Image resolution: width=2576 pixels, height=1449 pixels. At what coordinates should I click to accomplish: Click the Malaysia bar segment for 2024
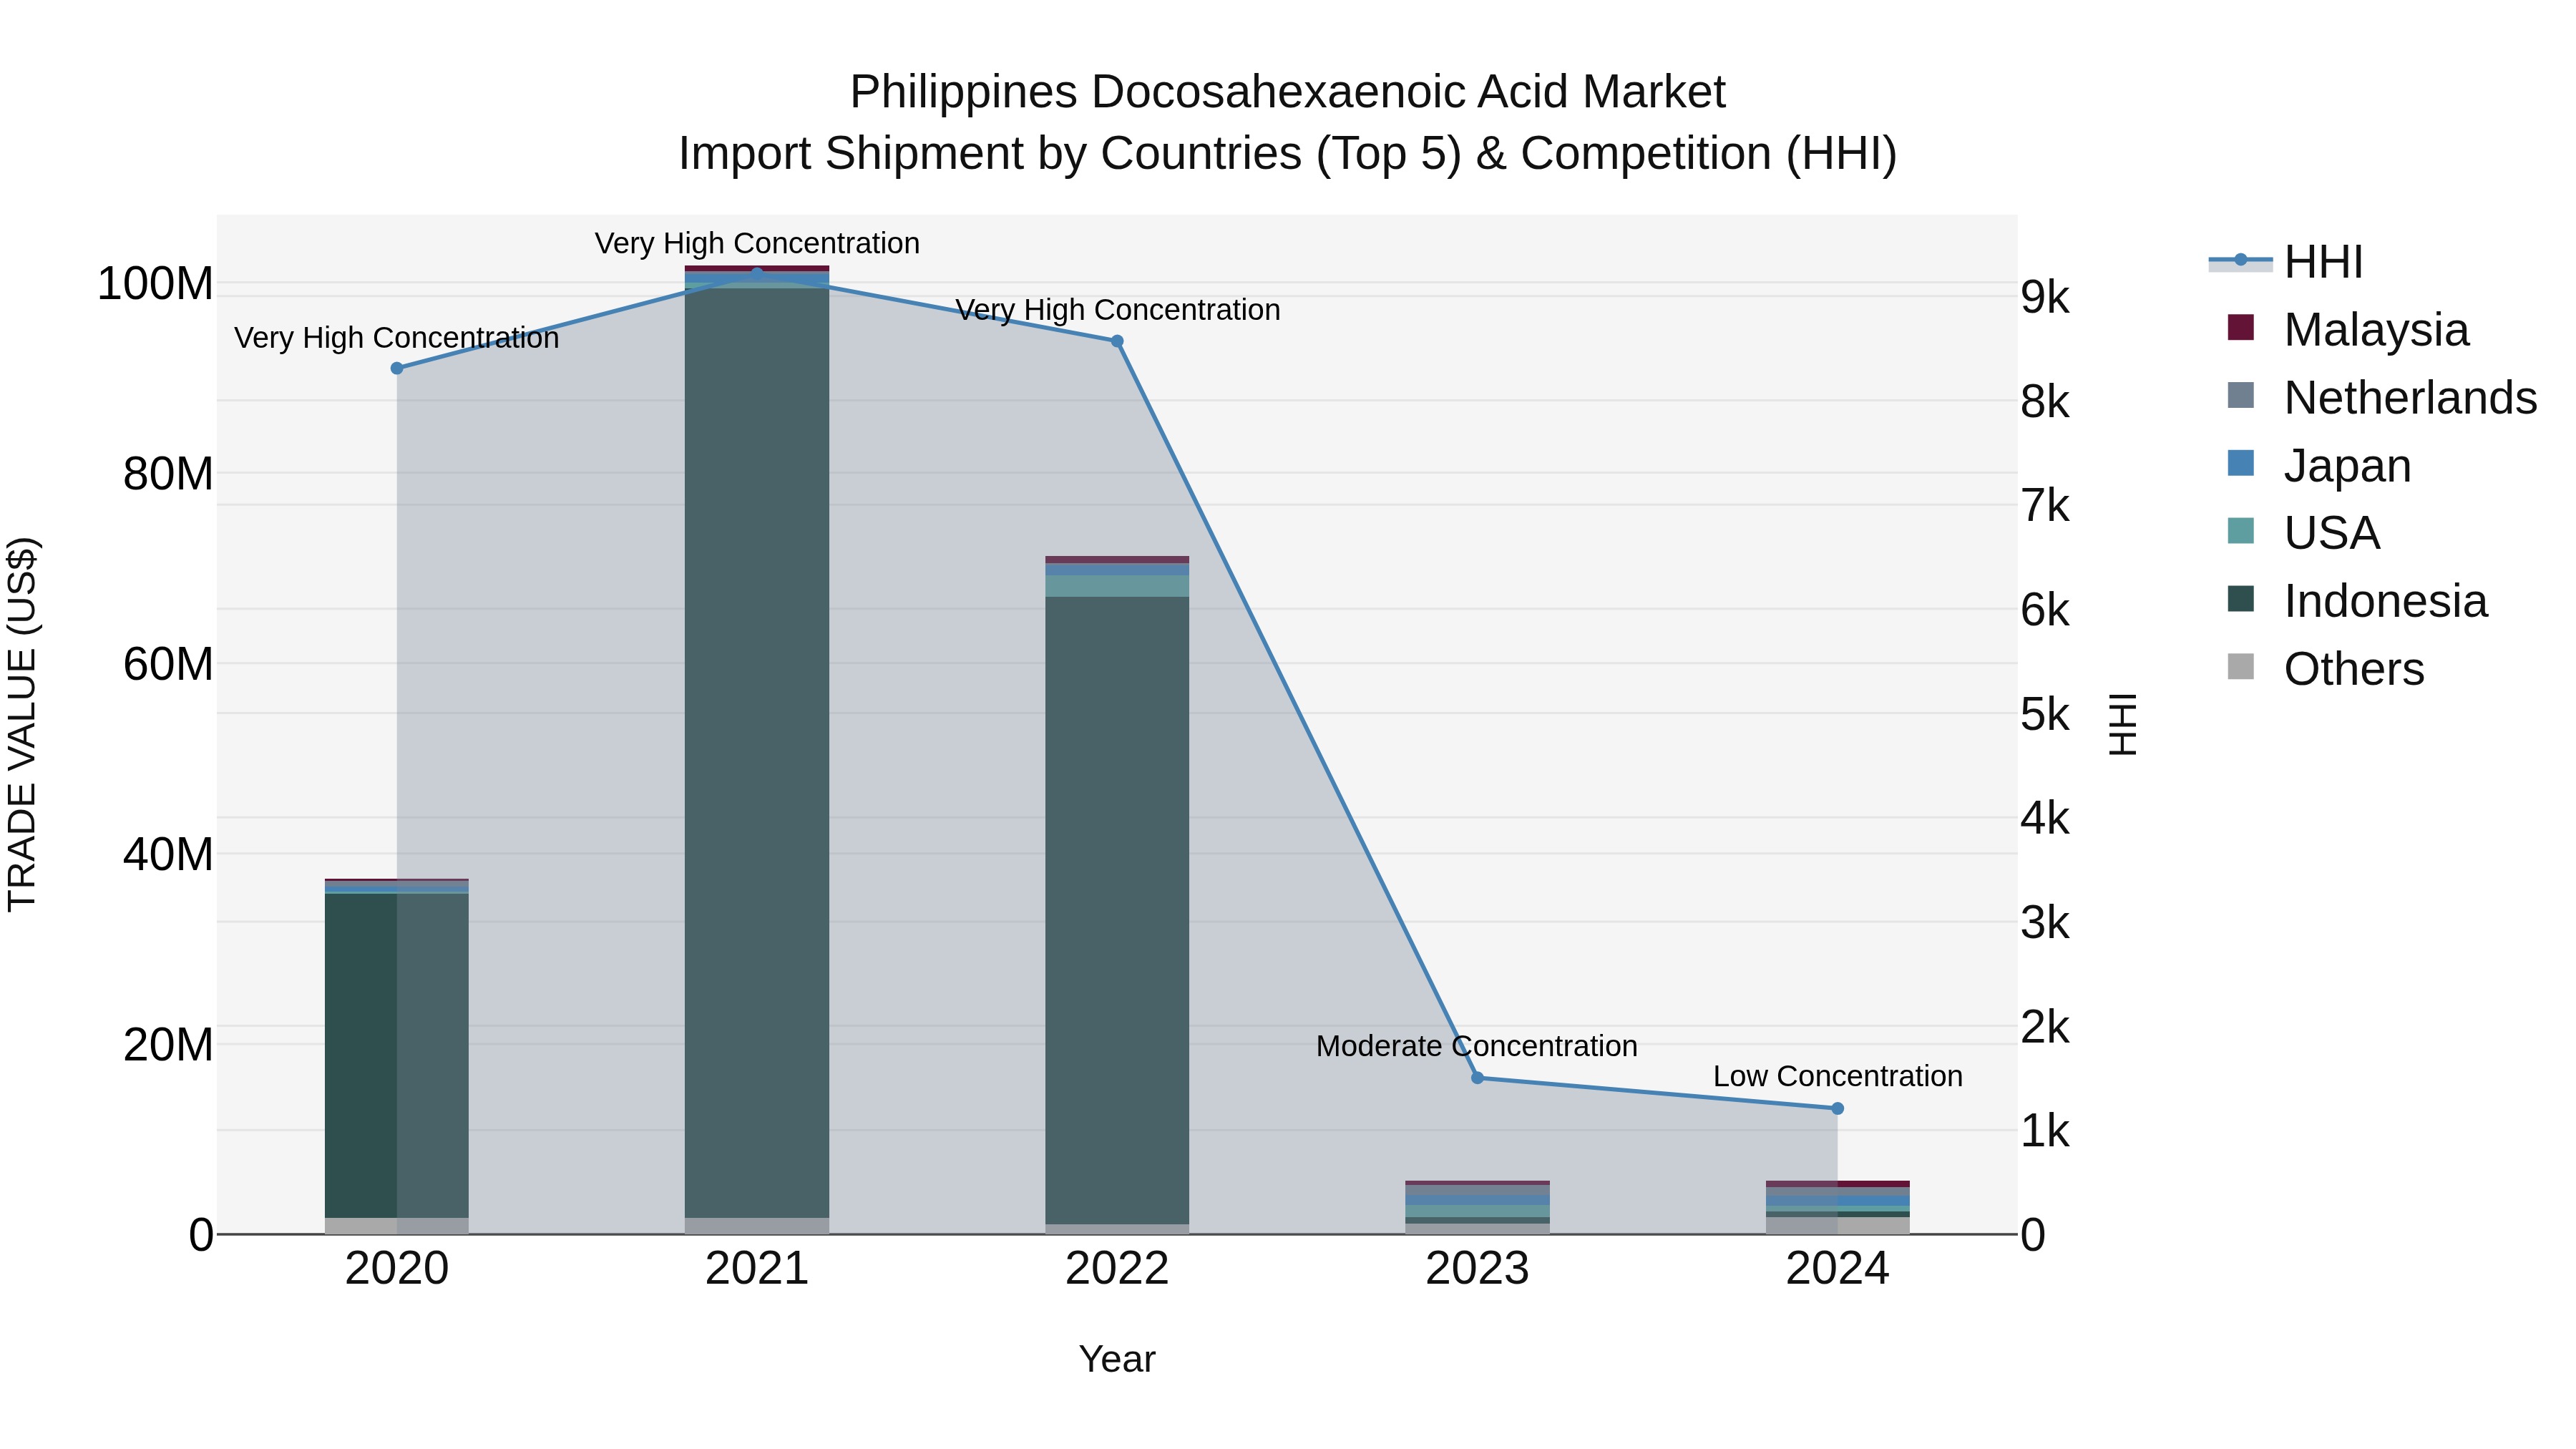1837,1184
